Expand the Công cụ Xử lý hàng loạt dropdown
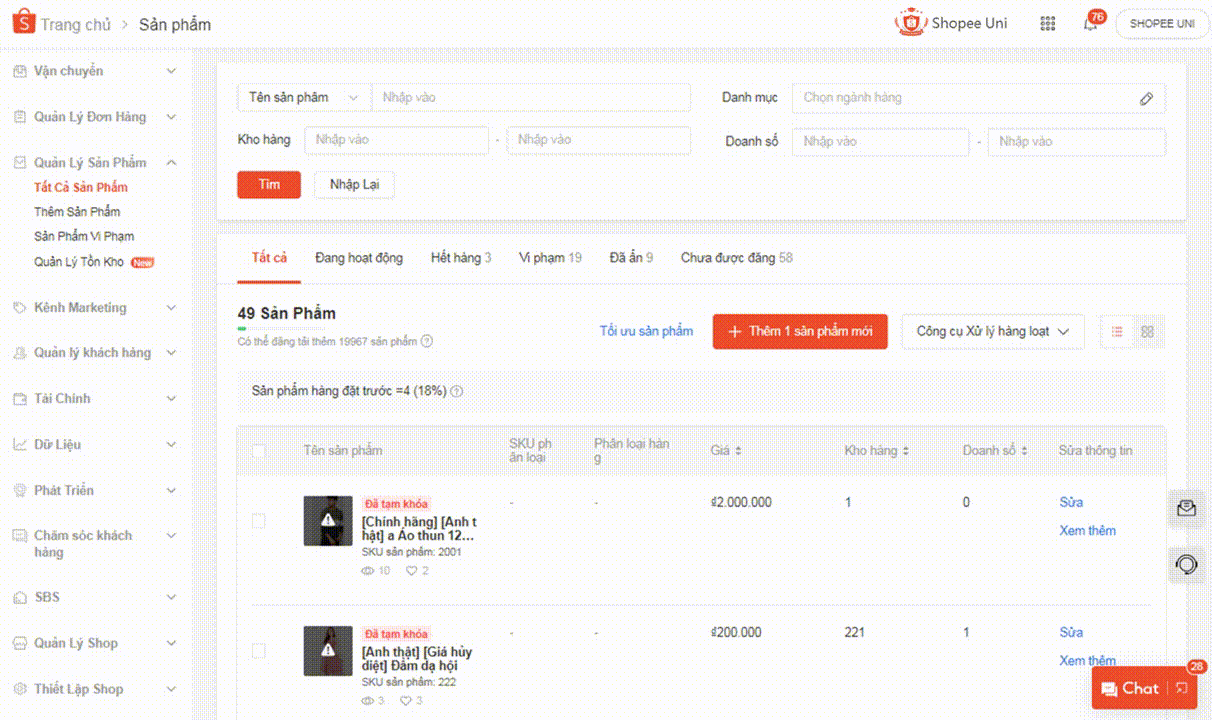The image size is (1212, 720). coord(992,330)
